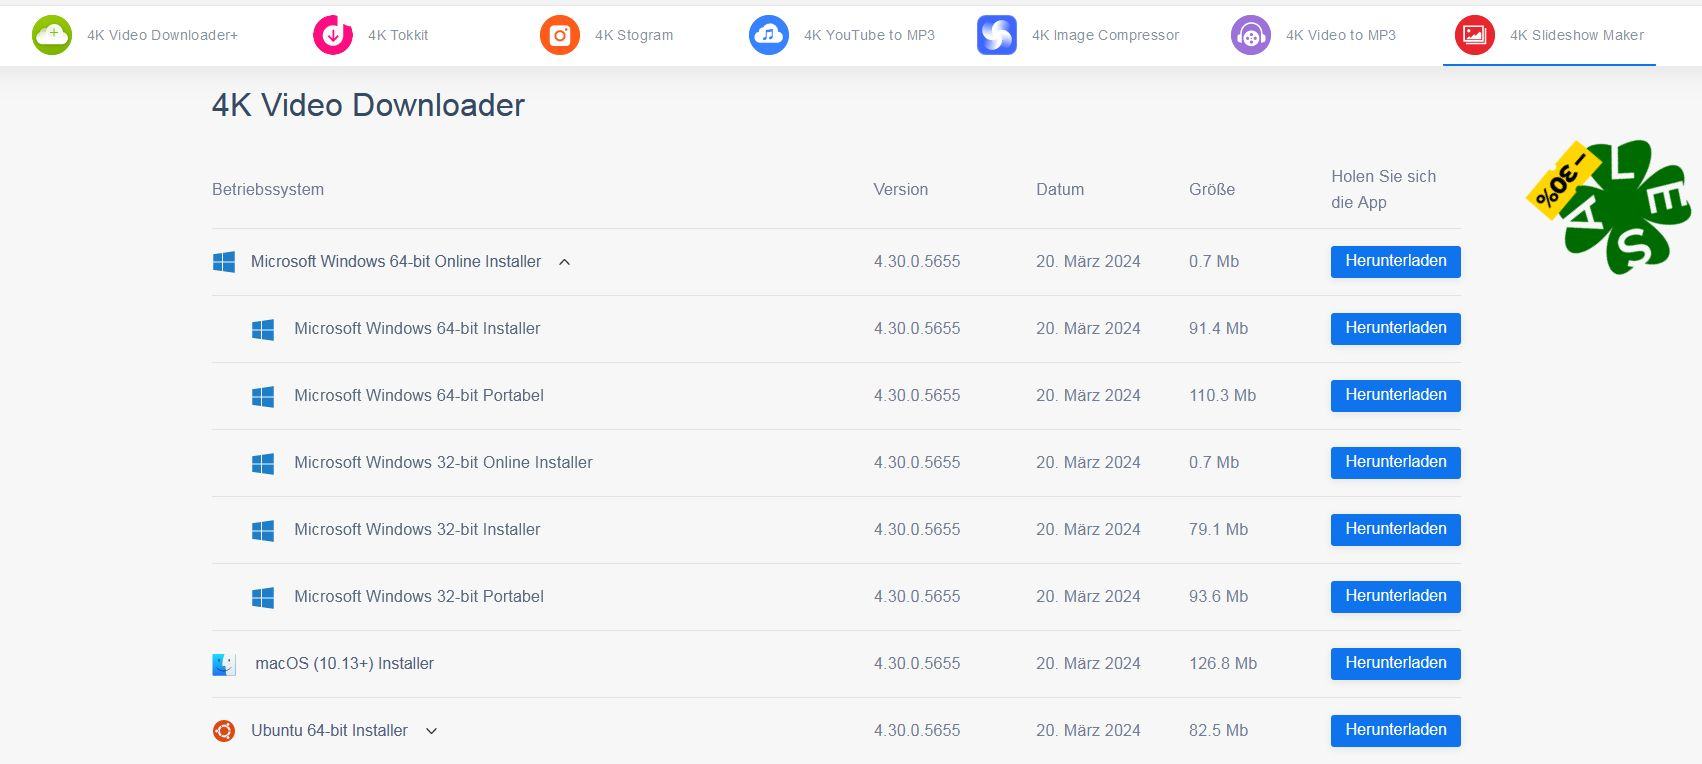1702x764 pixels.
Task: Download the Ubuntu 64-bit Installer
Action: point(1395,731)
